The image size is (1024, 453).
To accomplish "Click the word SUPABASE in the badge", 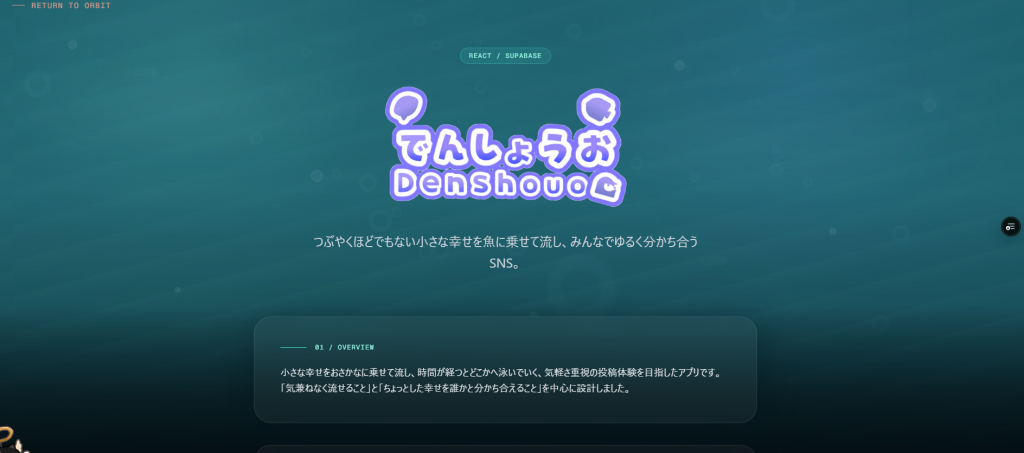I will pos(522,56).
